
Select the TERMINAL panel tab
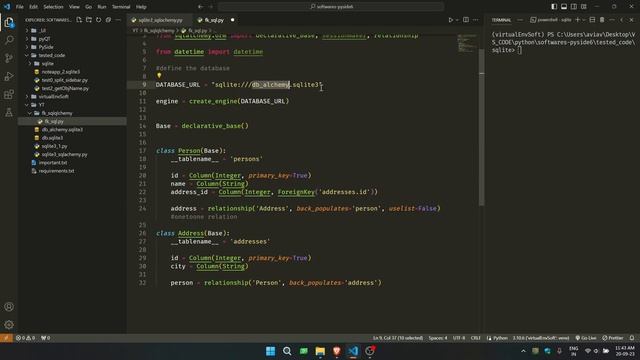[501, 20]
